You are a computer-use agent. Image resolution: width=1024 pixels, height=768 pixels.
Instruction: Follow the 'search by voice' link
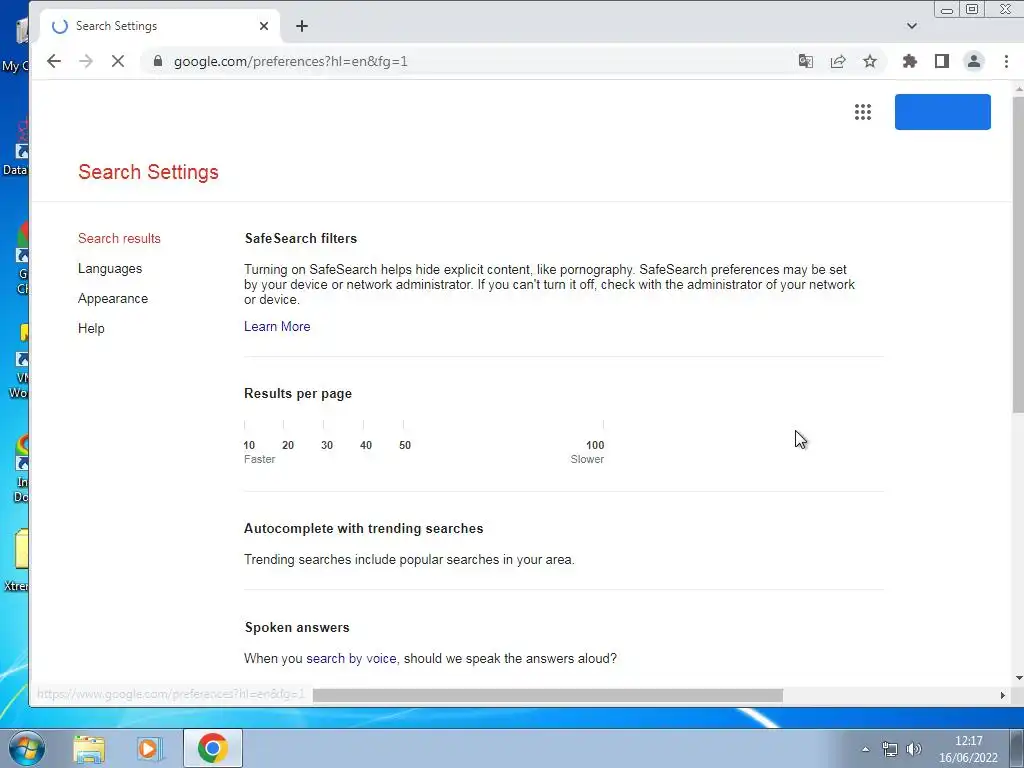point(351,658)
